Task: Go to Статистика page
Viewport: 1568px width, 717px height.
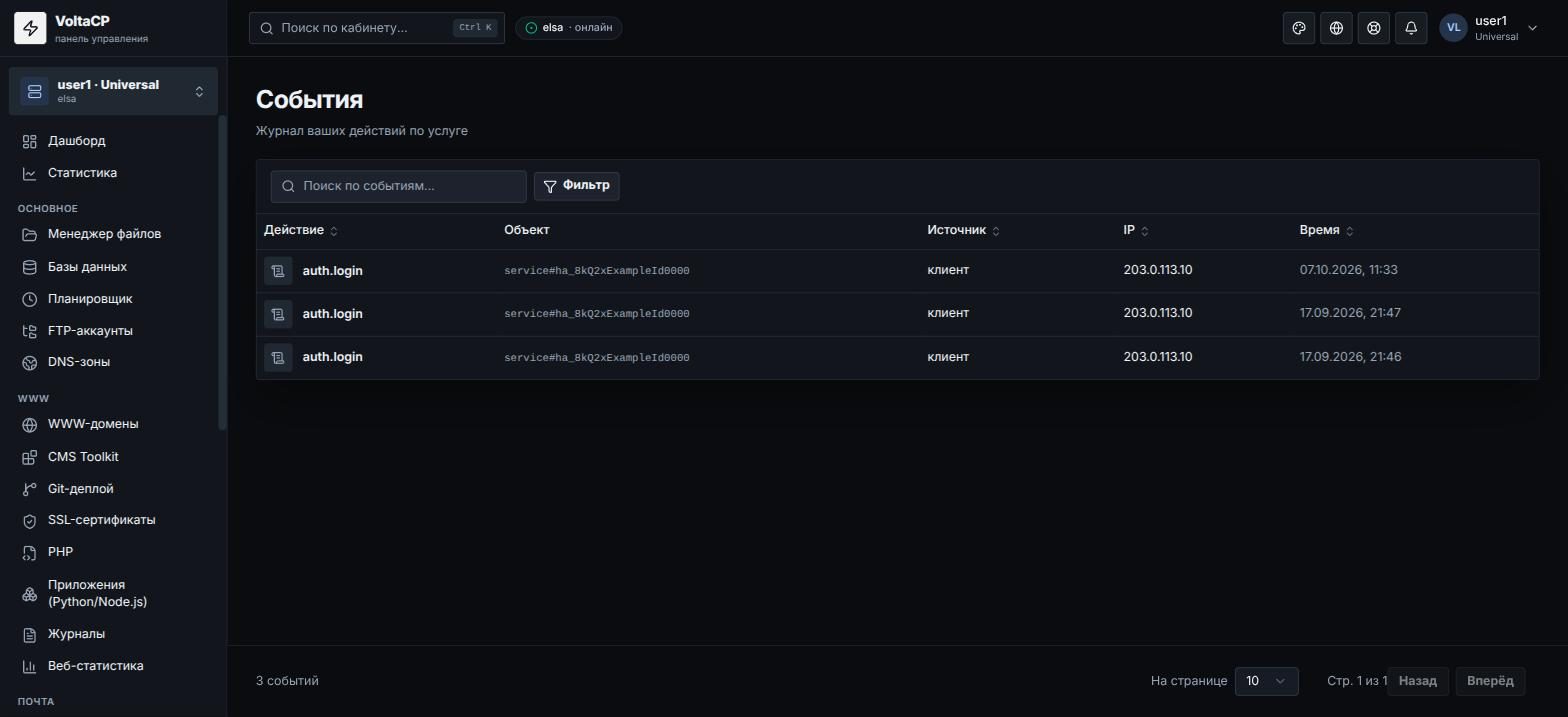Action: tap(113, 173)
